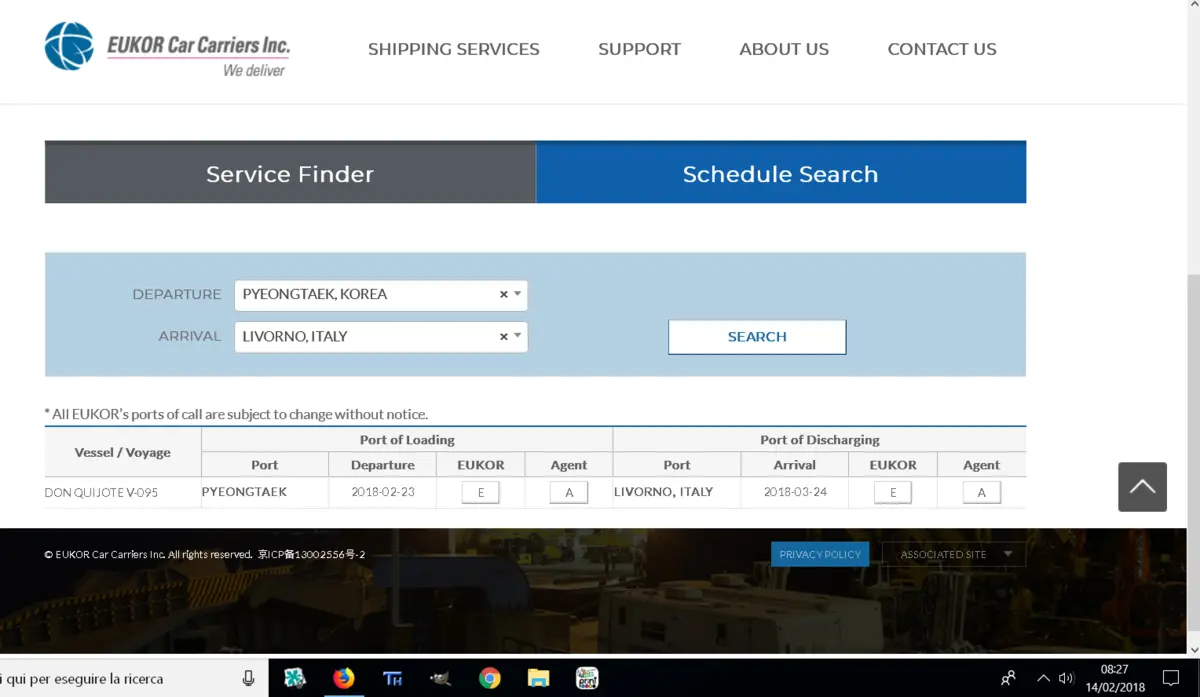
Task: Open File Explorer from the taskbar
Action: (538, 678)
